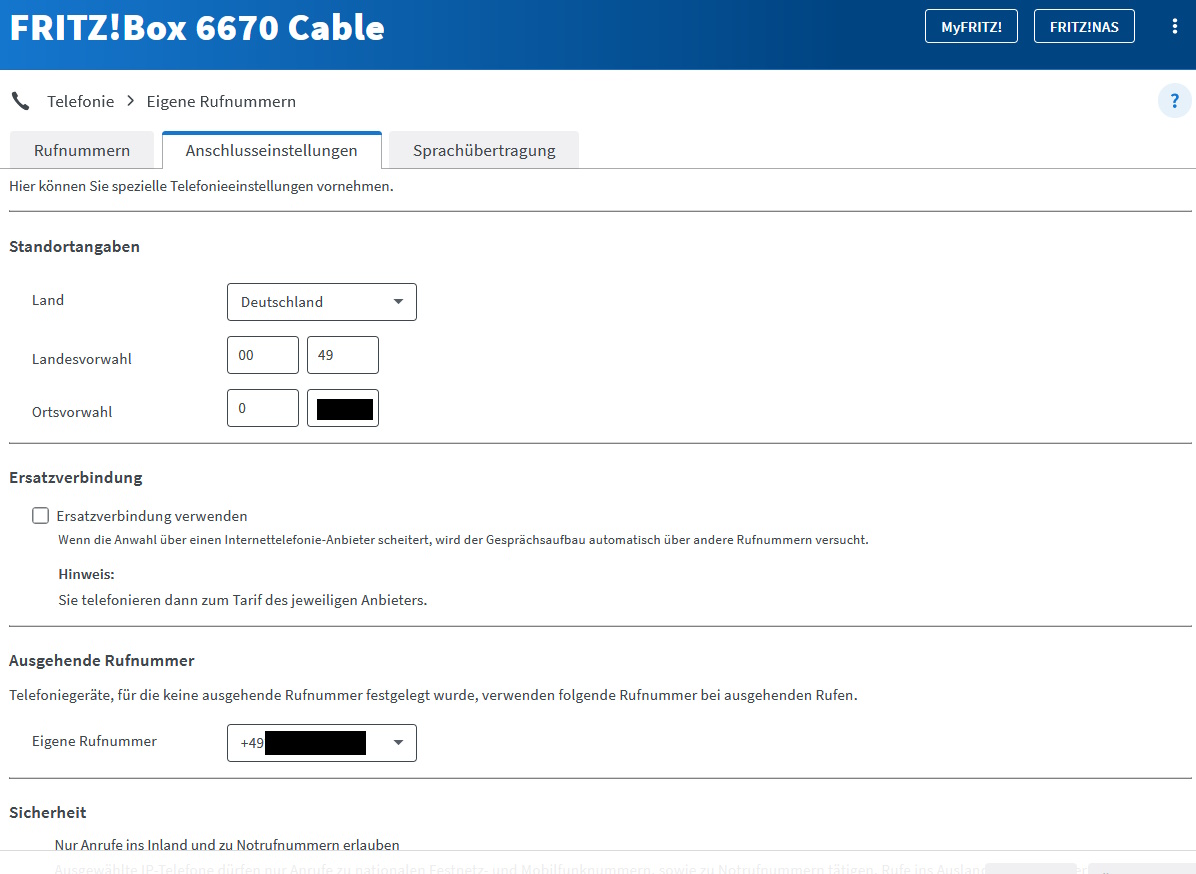The image size is (1196, 874).
Task: Click the 'Sie telefonieren dann zum Tarif' note
Action: (243, 600)
